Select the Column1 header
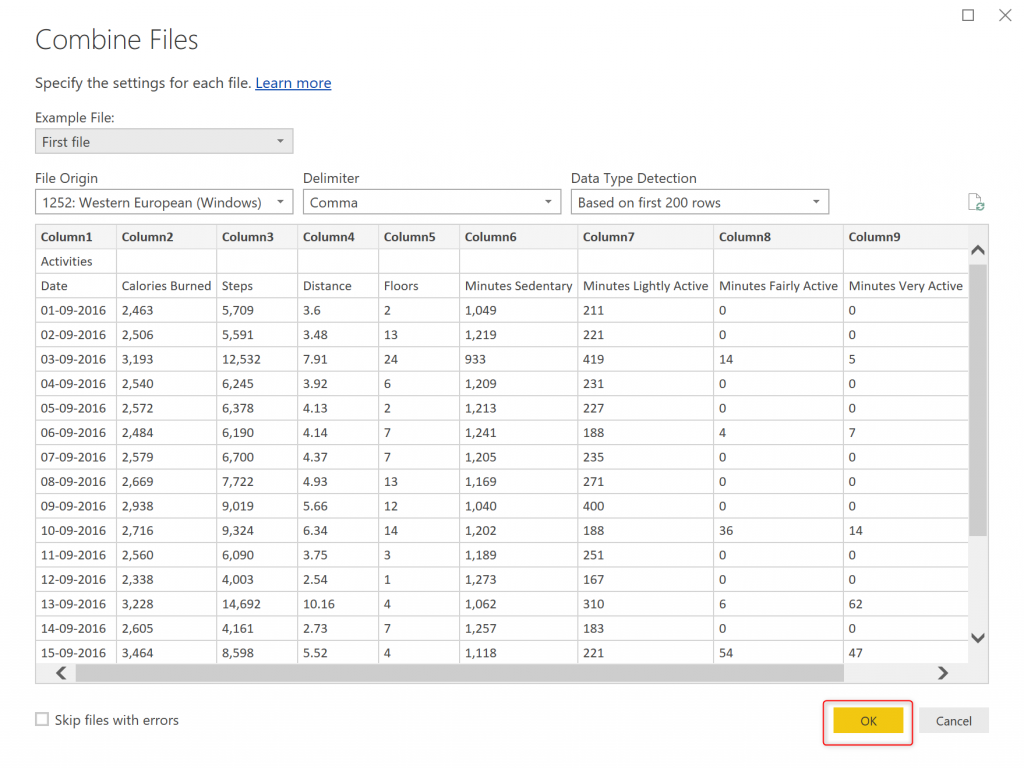The image size is (1024, 768). click(66, 237)
